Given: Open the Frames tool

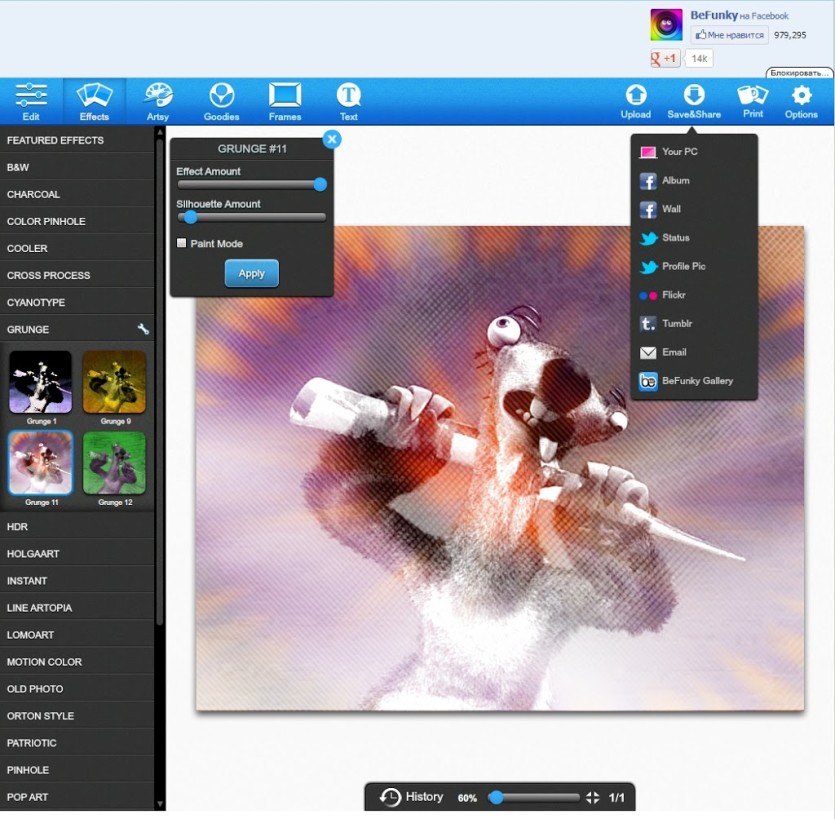Looking at the screenshot, I should pos(285,101).
